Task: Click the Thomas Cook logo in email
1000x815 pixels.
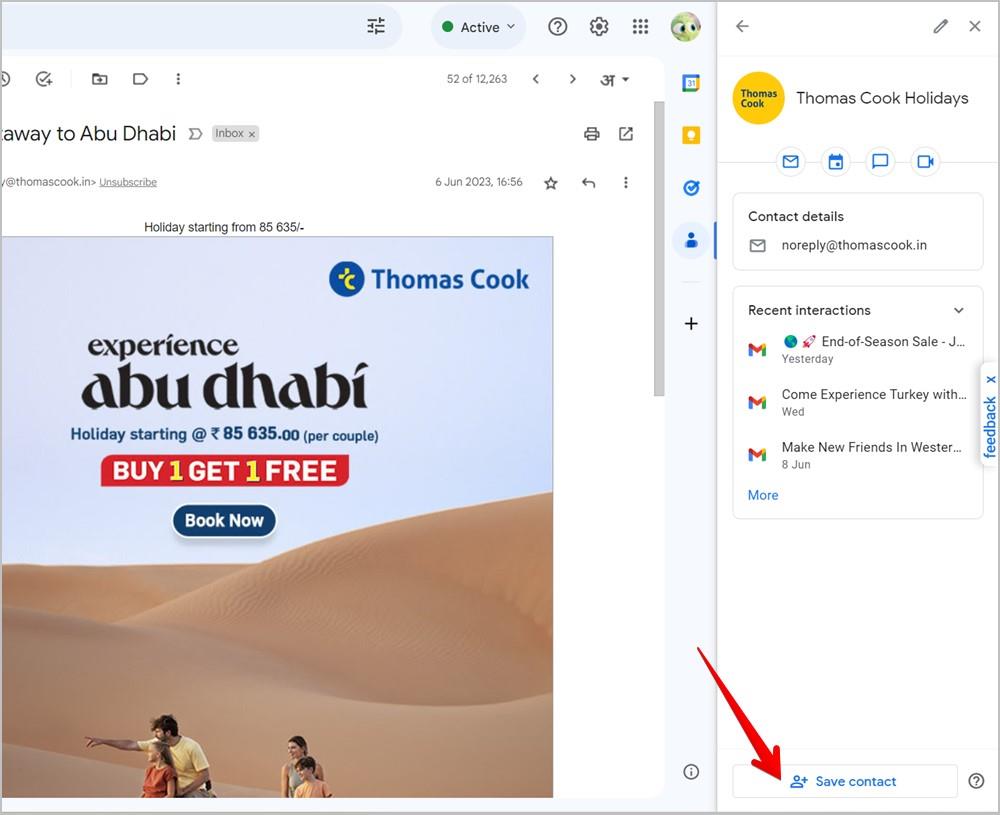Action: 429,279
